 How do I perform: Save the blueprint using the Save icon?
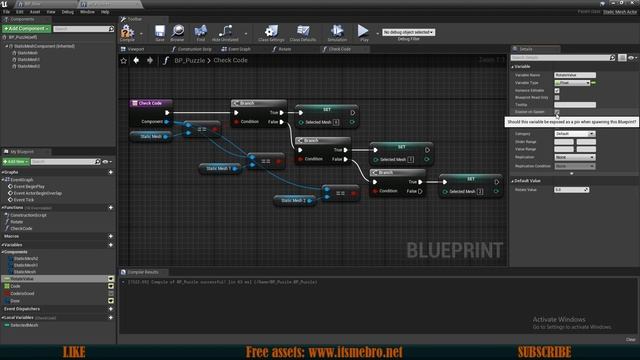click(x=160, y=33)
